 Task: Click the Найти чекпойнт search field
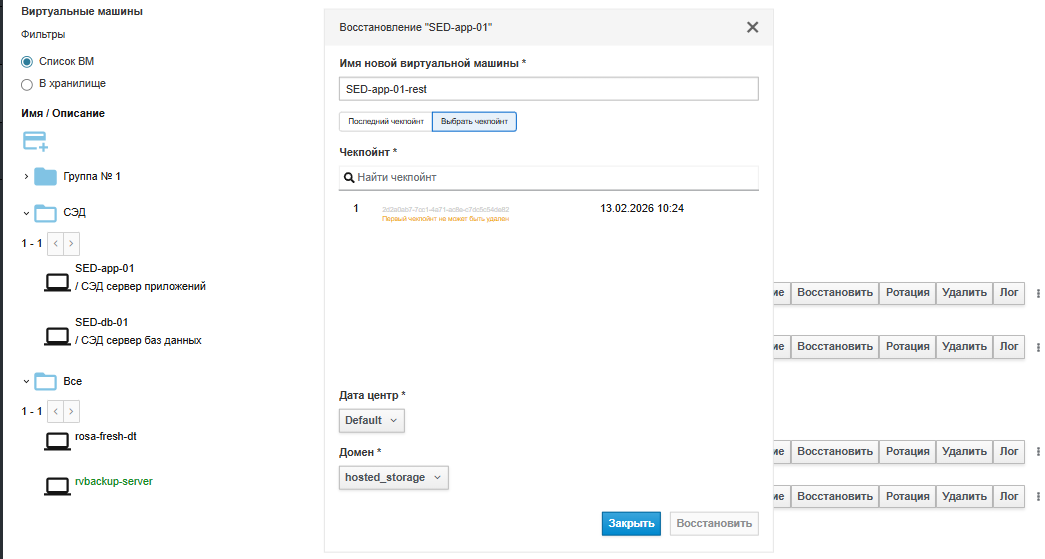click(549, 177)
